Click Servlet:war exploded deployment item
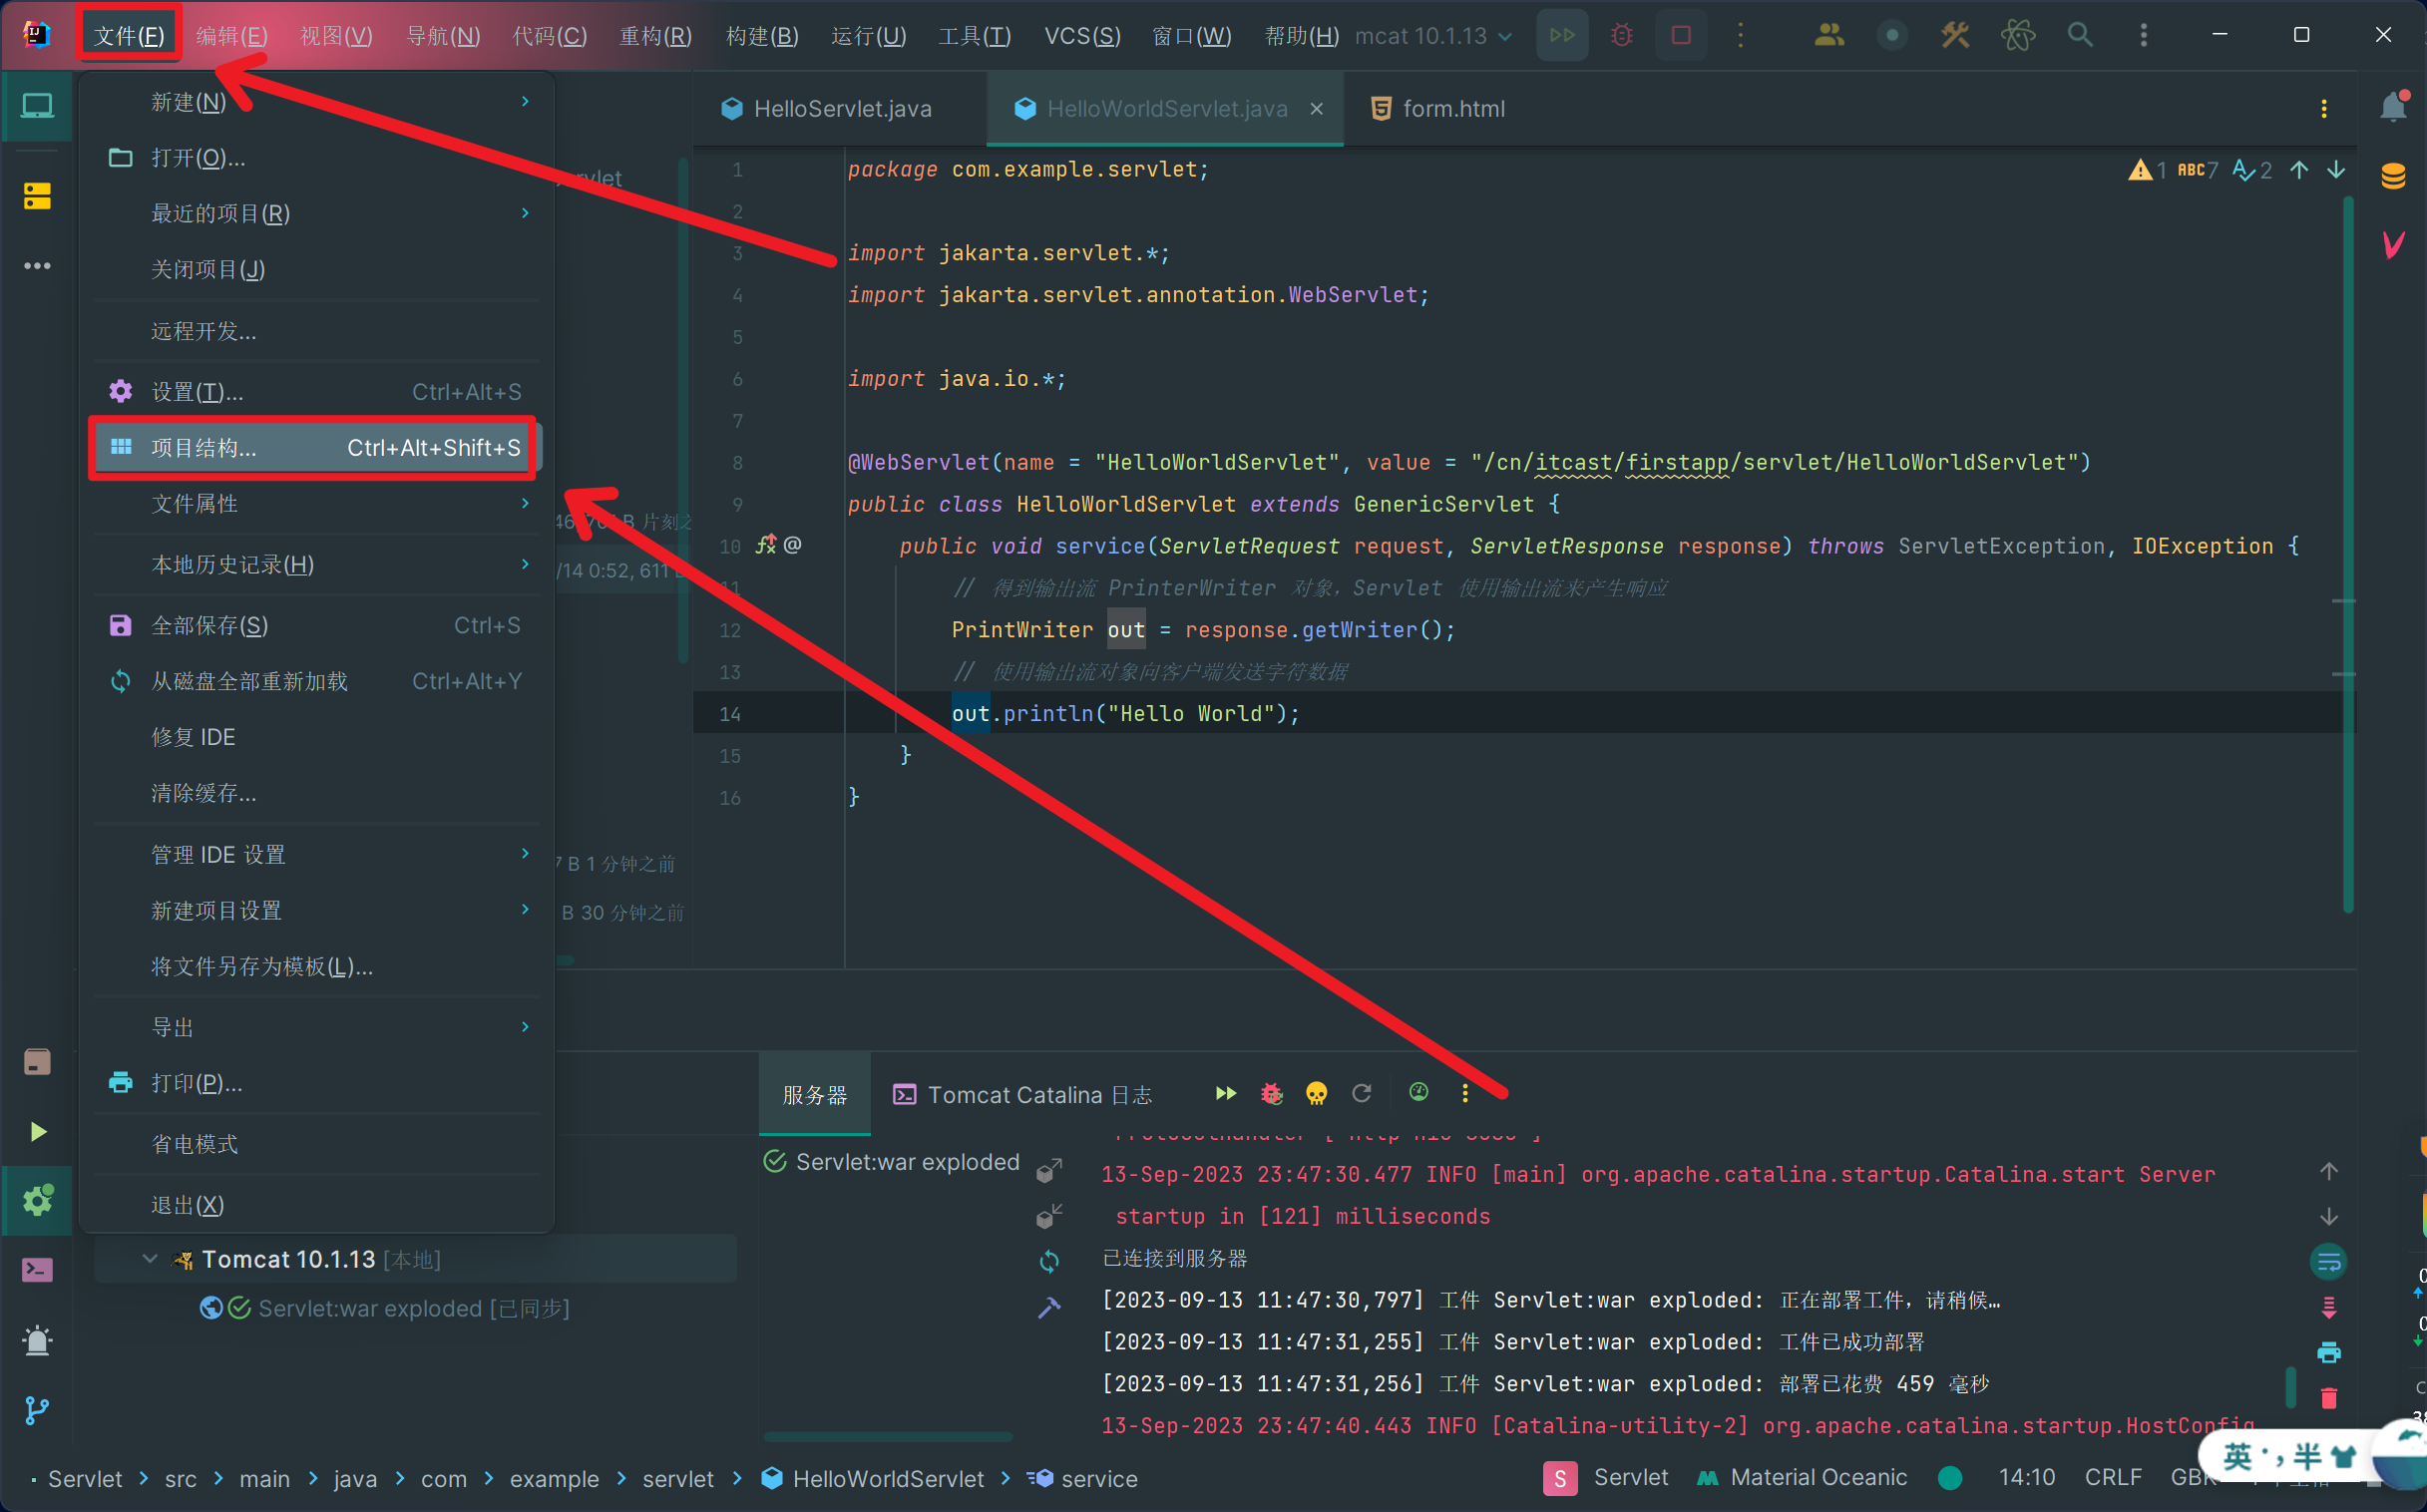This screenshot has height=1512, width=2427. 906,1162
